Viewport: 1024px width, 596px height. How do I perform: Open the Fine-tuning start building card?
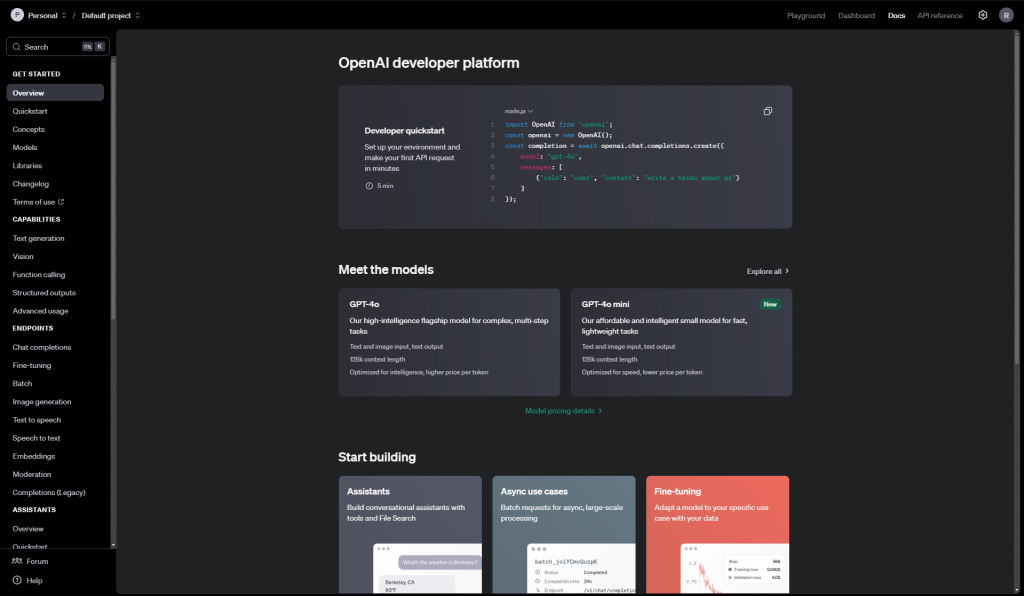click(718, 535)
